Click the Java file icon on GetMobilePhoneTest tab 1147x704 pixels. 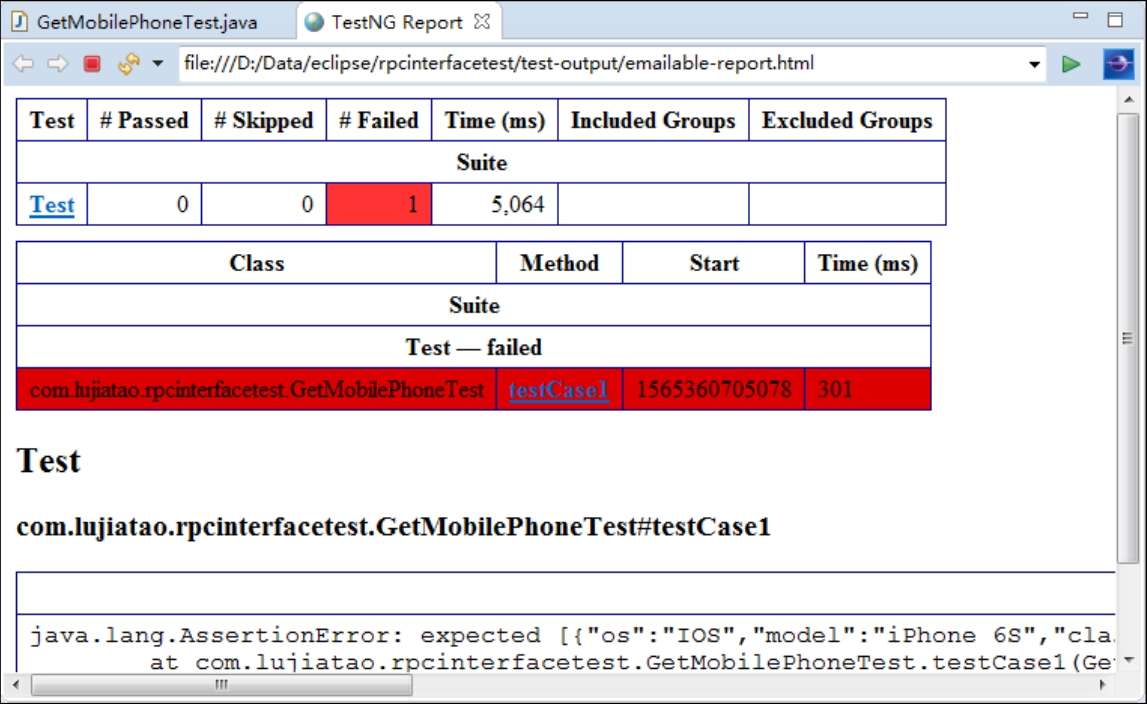(x=20, y=22)
